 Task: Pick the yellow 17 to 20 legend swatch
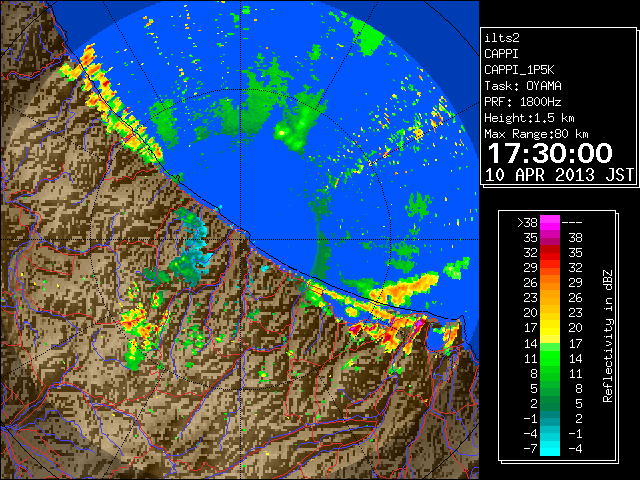550,328
